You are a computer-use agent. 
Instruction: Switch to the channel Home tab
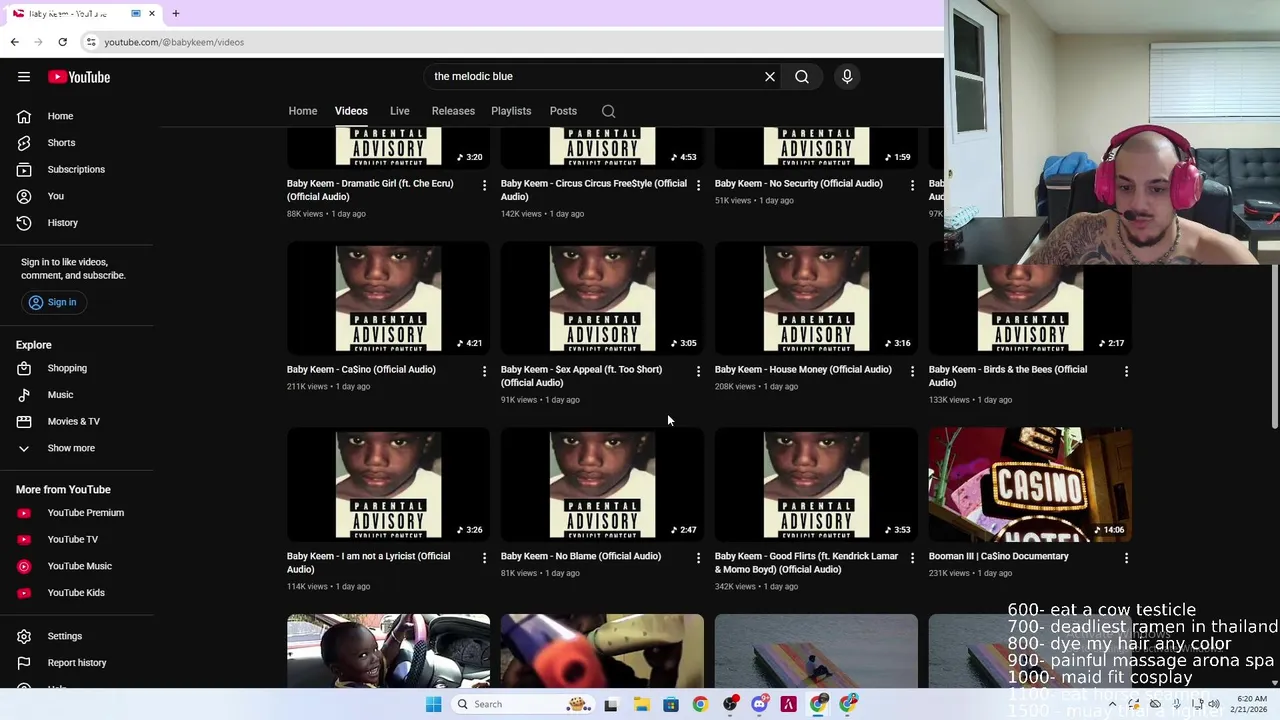pyautogui.click(x=303, y=111)
